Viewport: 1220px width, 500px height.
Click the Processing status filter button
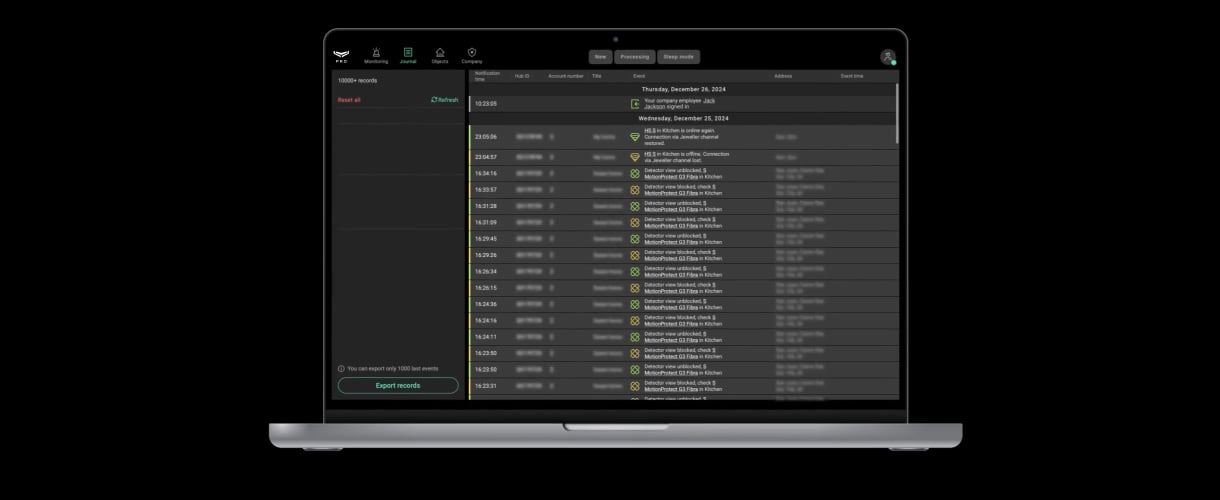635,57
